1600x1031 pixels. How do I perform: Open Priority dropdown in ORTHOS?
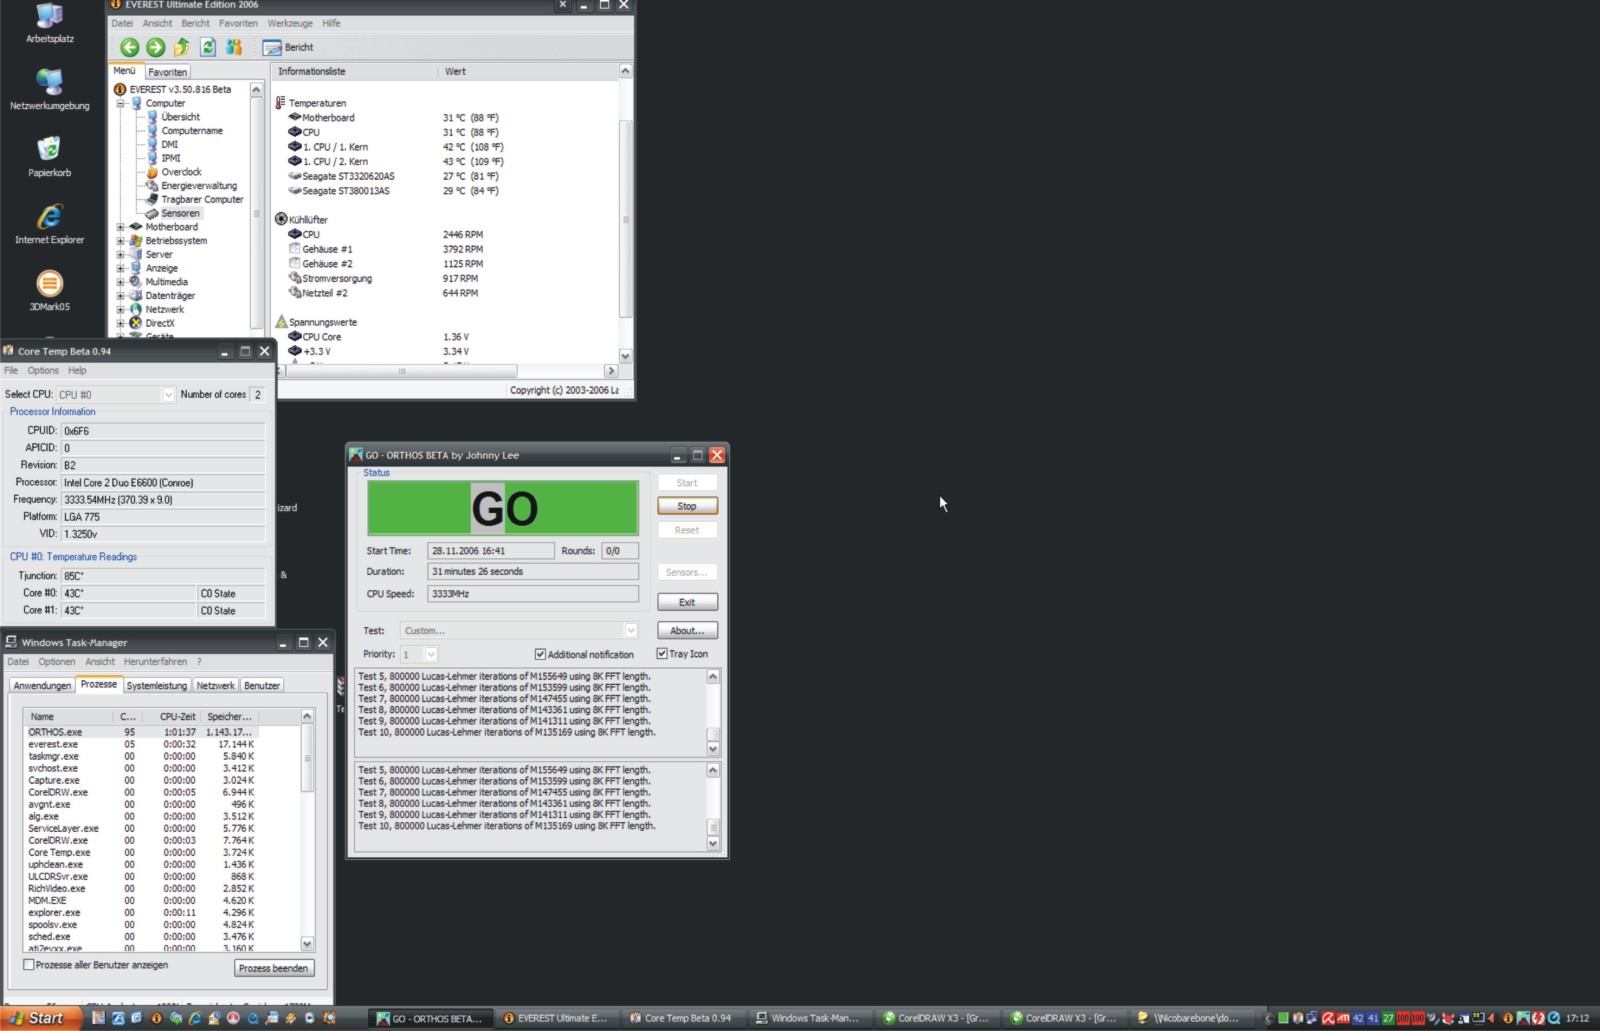coord(431,654)
